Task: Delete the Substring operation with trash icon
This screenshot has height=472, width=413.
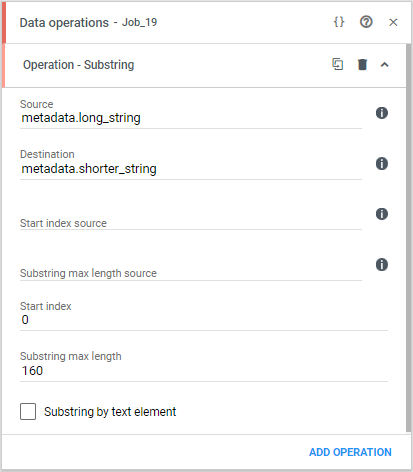Action: pyautogui.click(x=362, y=64)
